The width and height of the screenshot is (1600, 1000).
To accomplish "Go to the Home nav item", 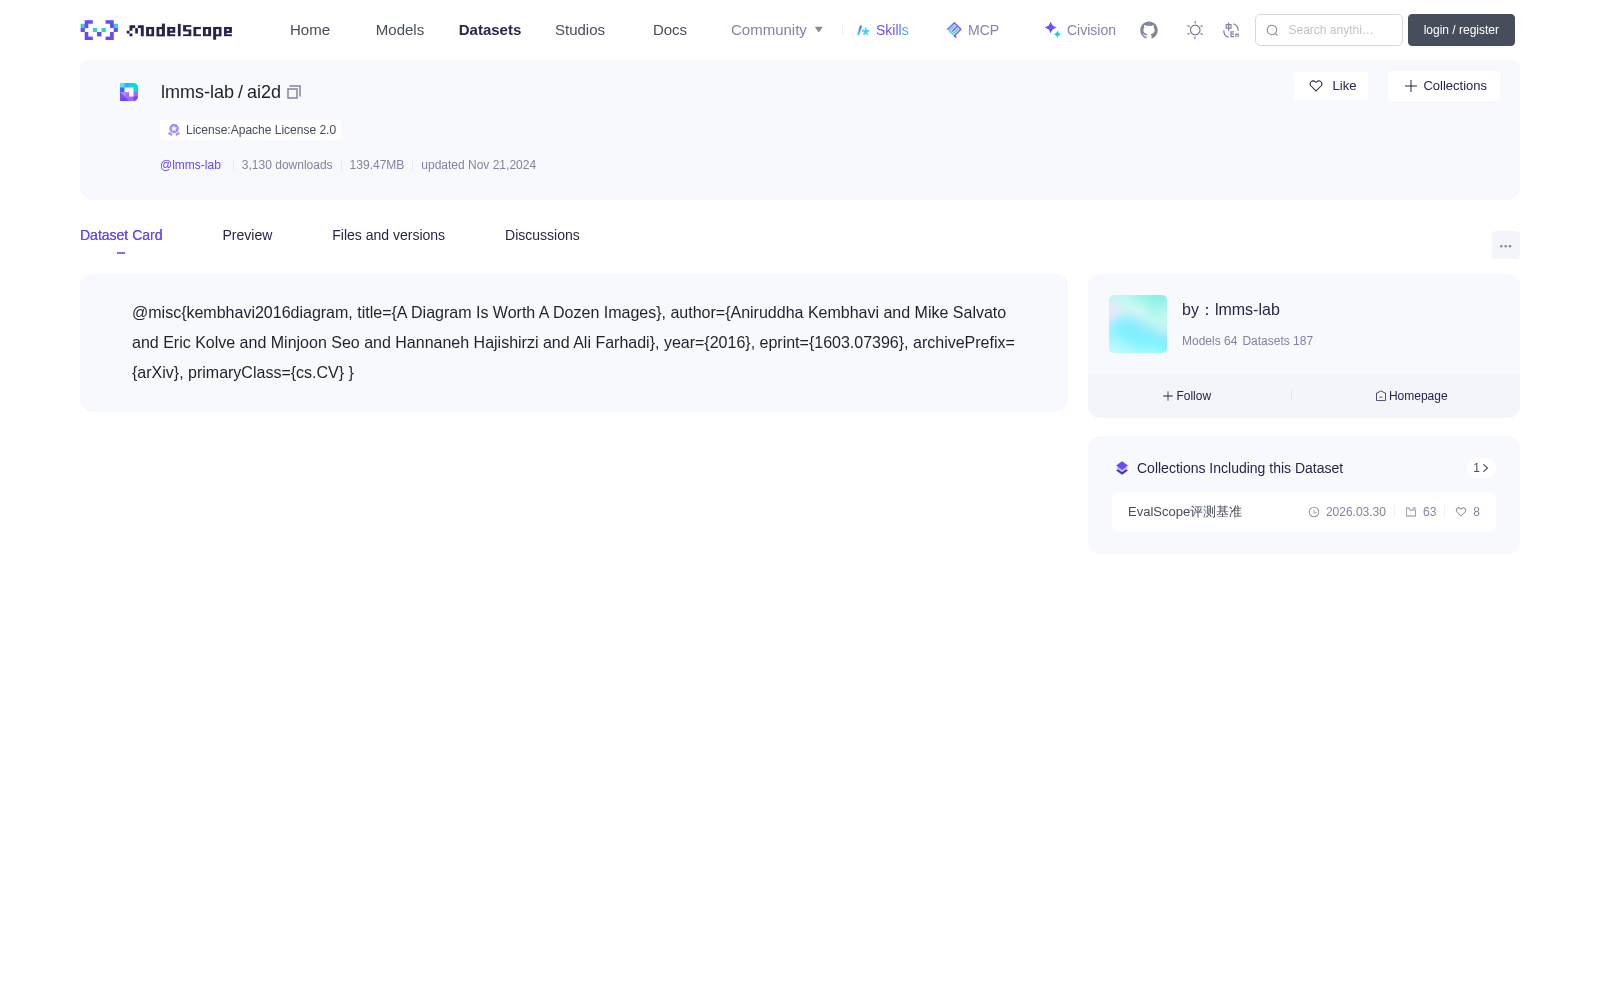I will [x=310, y=30].
